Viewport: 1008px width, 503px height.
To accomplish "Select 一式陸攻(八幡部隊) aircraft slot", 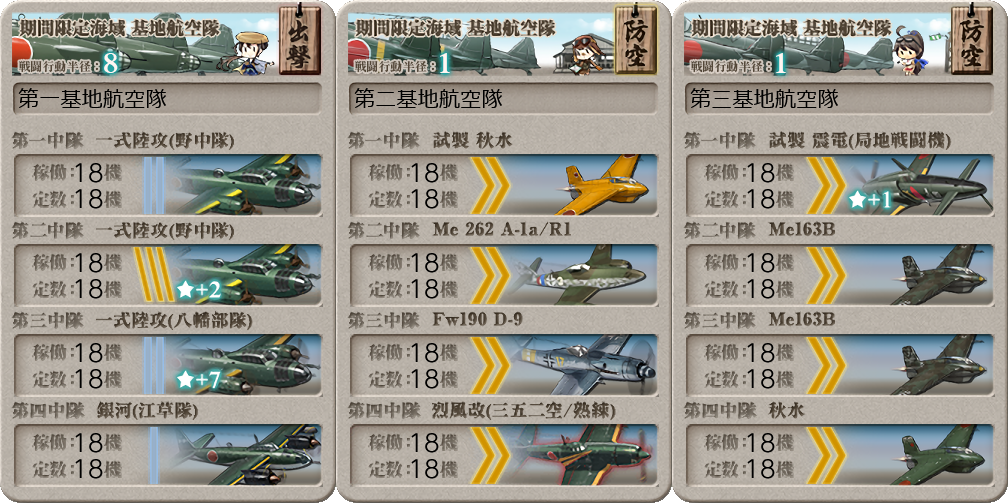I will tap(167, 365).
